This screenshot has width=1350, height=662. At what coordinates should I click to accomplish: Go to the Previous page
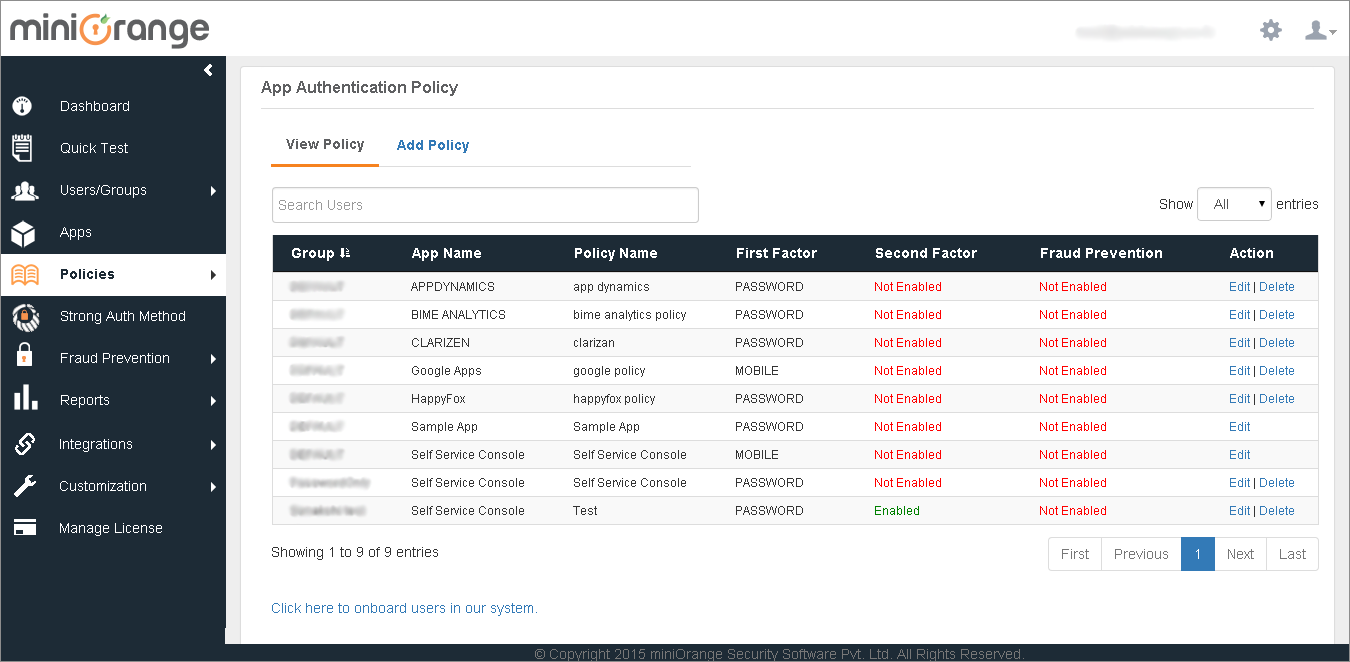[x=1141, y=554]
